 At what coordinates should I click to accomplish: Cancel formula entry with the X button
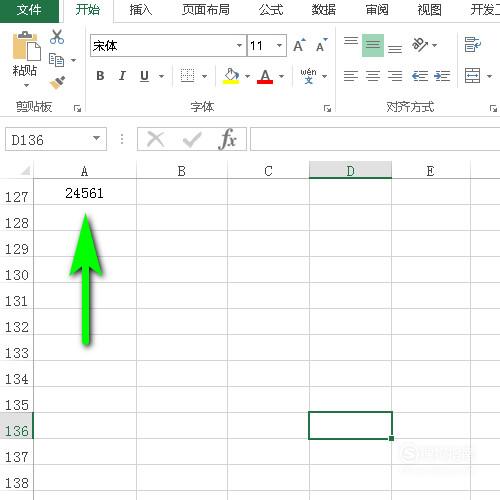click(156, 139)
